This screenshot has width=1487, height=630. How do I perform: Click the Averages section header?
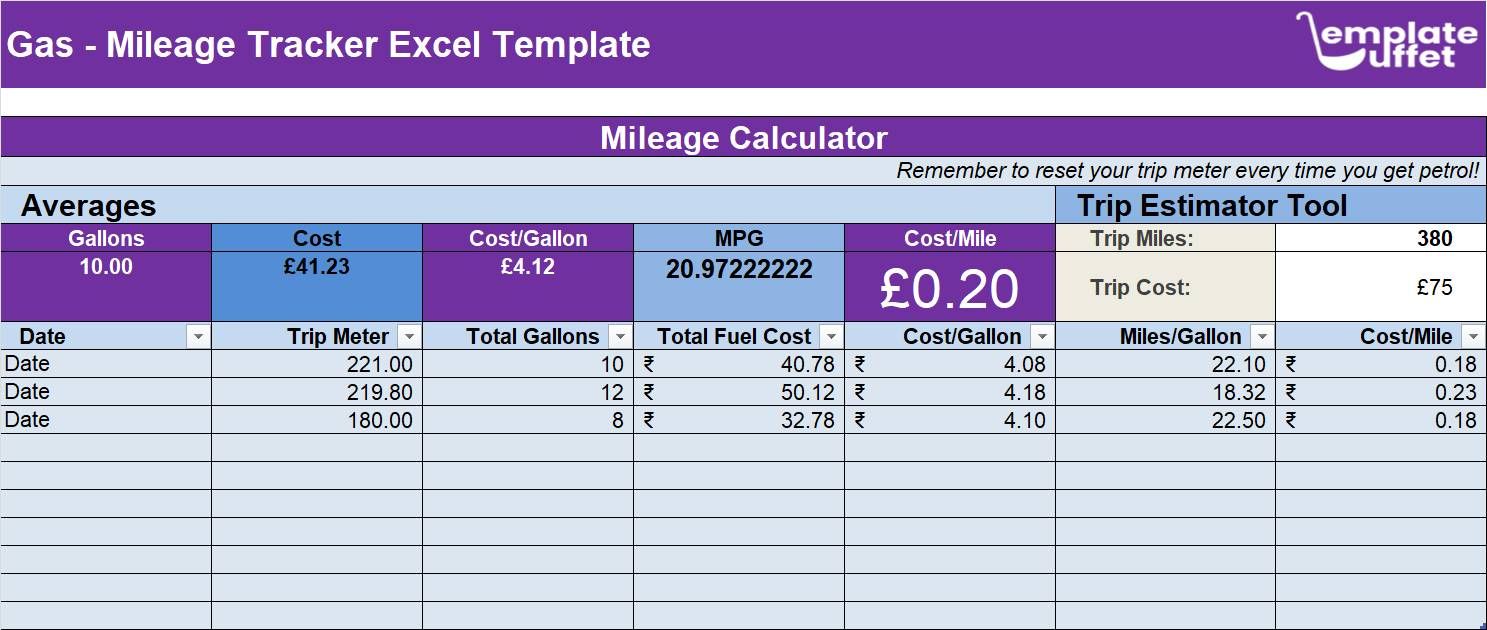pyautogui.click(x=90, y=205)
